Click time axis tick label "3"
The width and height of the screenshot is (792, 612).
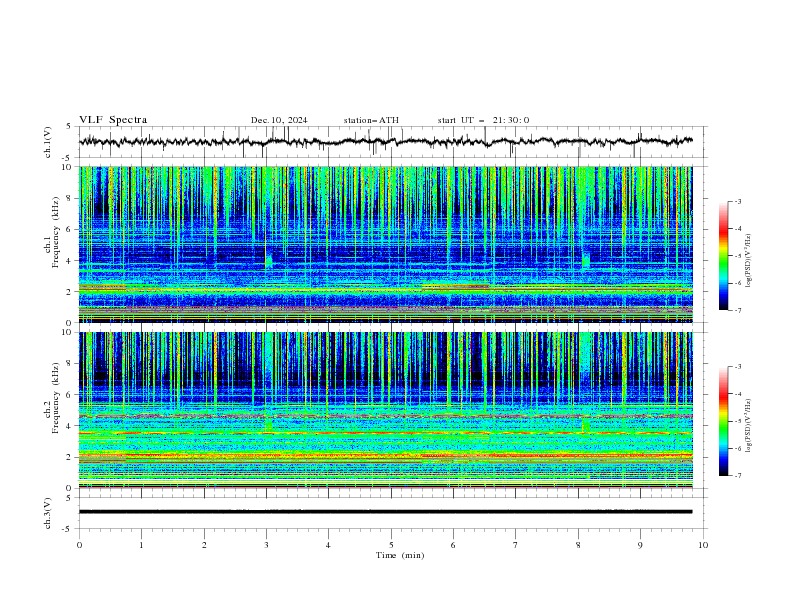tap(266, 545)
